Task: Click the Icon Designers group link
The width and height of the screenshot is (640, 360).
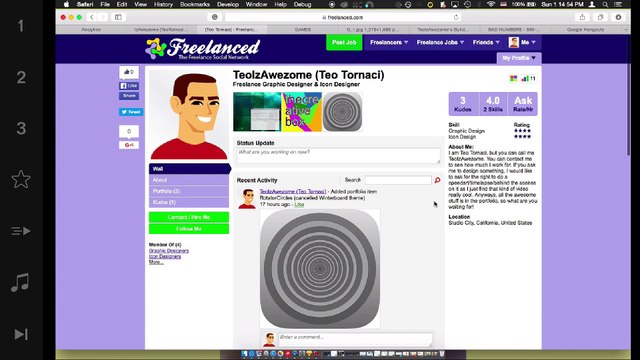Action: [165, 256]
